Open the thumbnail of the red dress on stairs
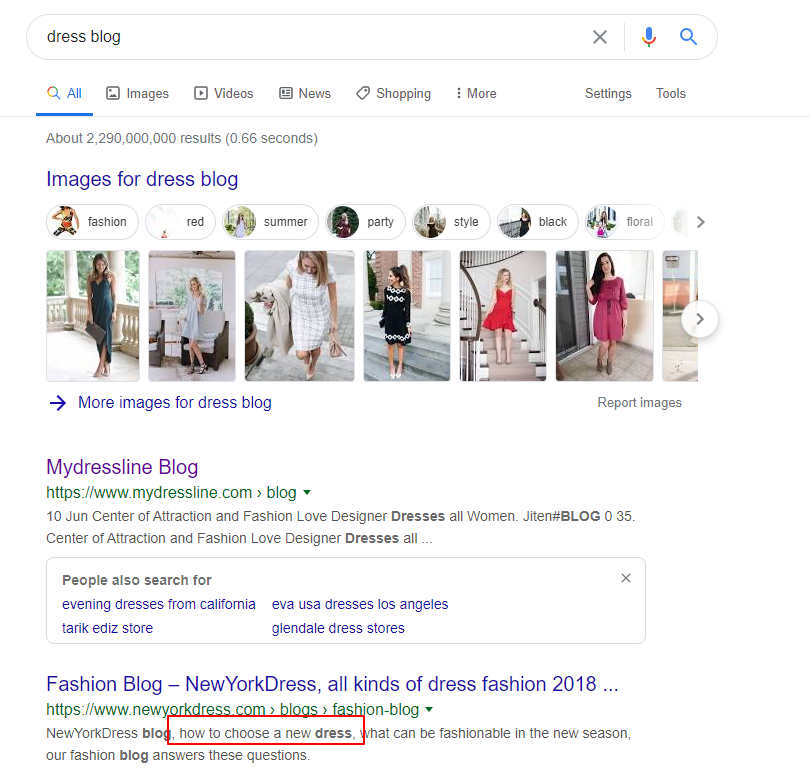This screenshot has width=810, height=782. pos(503,316)
